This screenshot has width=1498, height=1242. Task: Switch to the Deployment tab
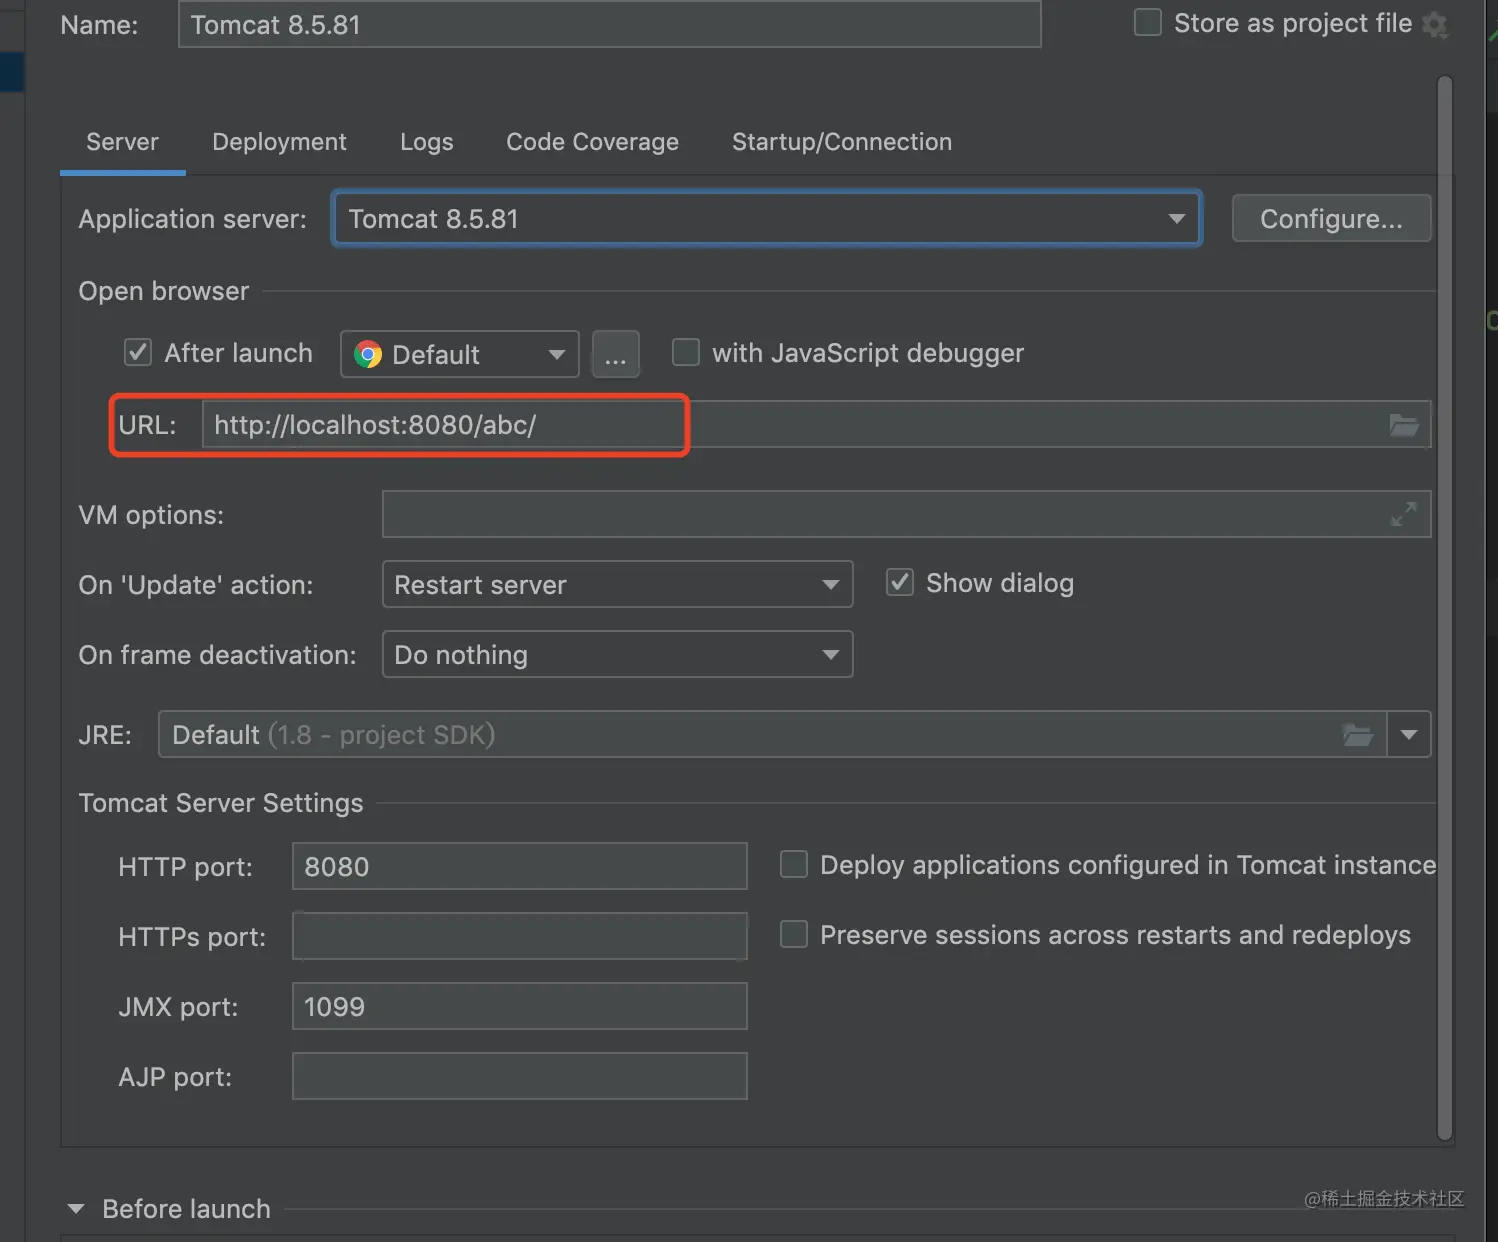point(279,142)
